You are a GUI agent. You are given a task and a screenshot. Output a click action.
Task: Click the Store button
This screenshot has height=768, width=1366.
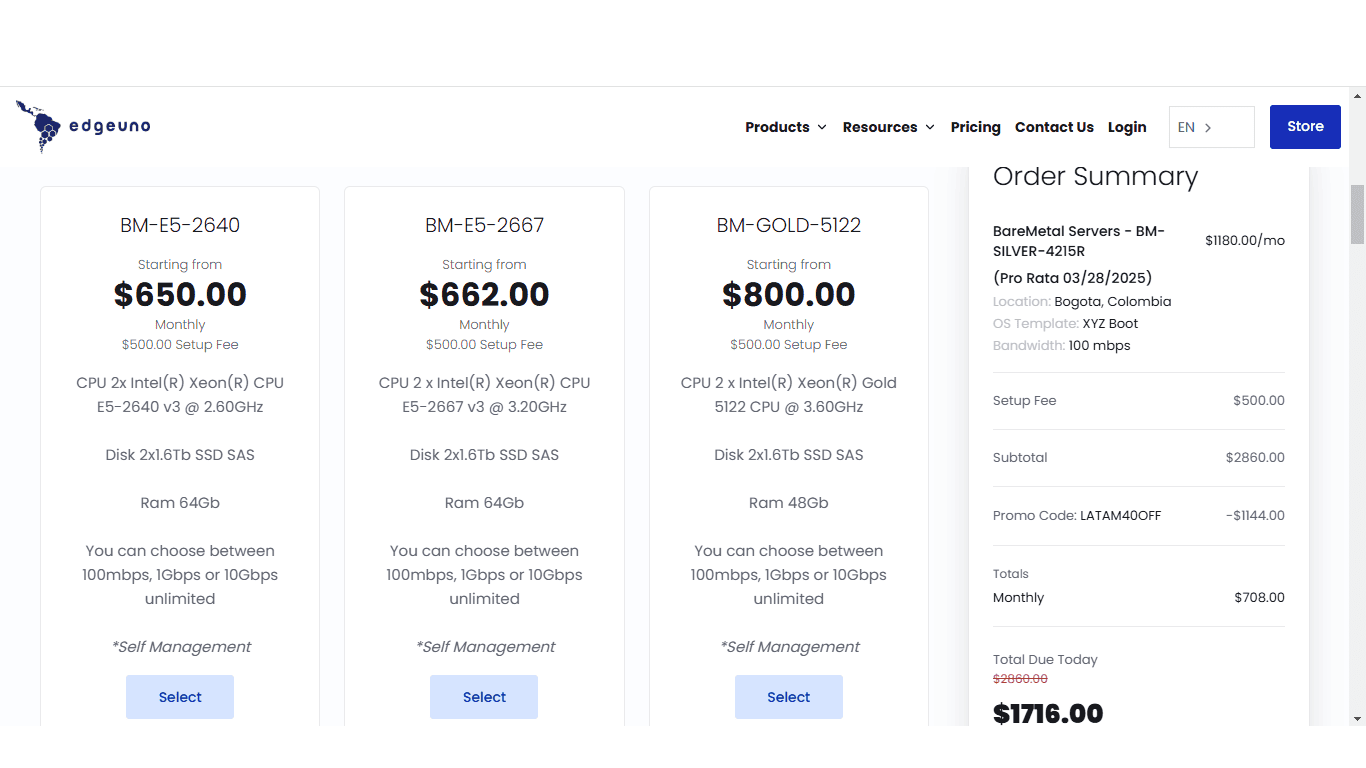(1305, 127)
